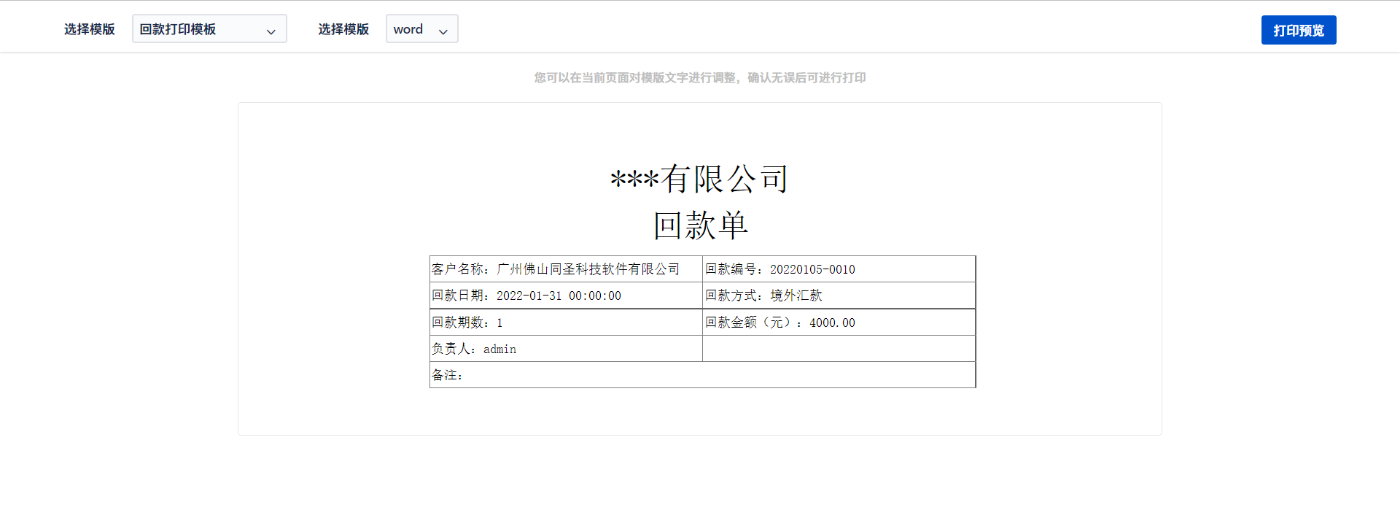Open the 回款打印模板 template dropdown
This screenshot has height=520, width=1400.
[x=200, y=29]
